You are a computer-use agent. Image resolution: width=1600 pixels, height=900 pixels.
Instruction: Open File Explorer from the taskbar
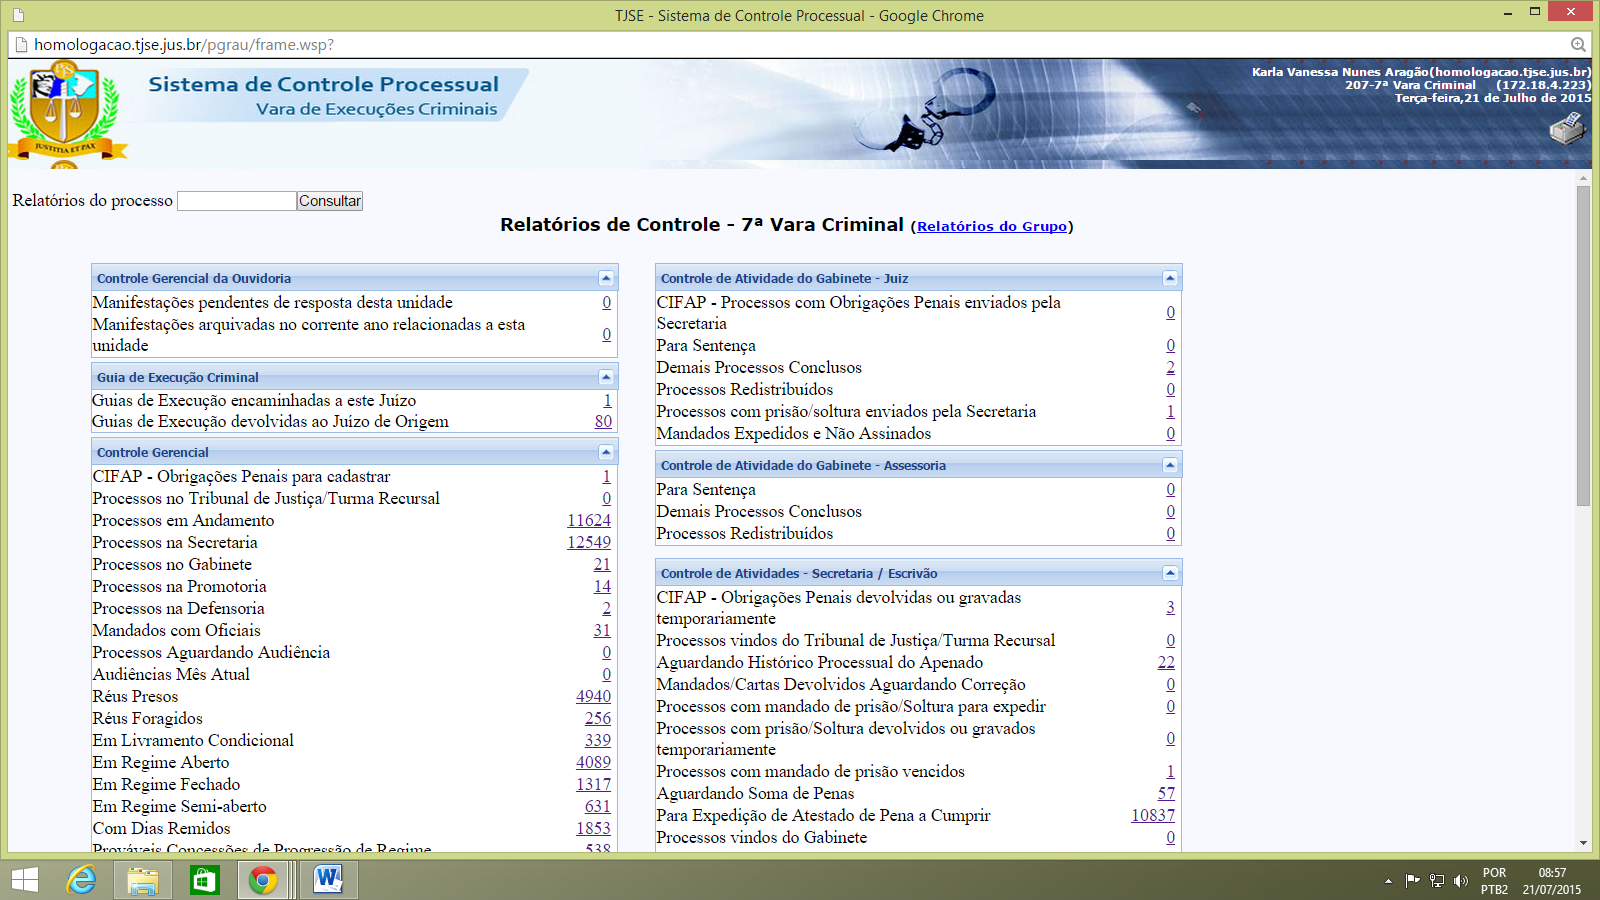pos(143,880)
